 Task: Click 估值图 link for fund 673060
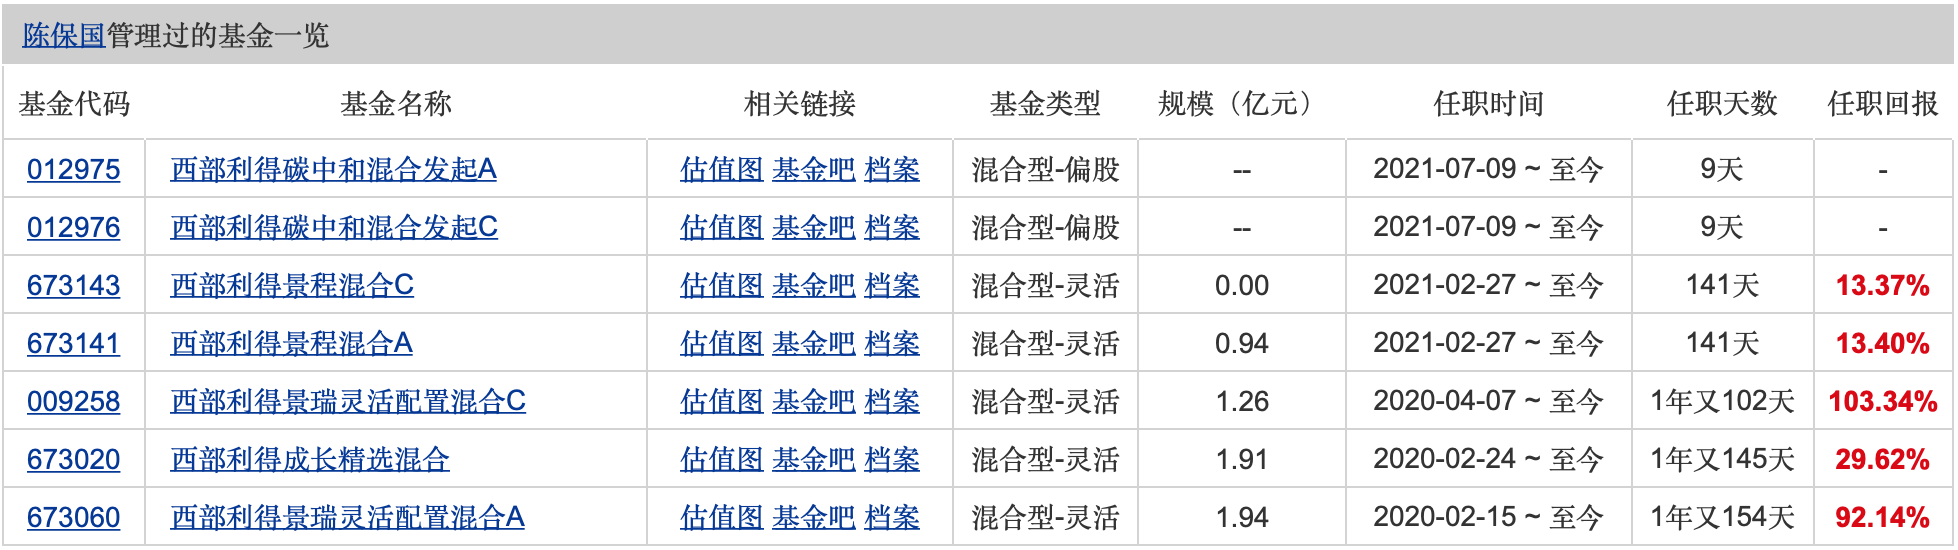pos(722,517)
